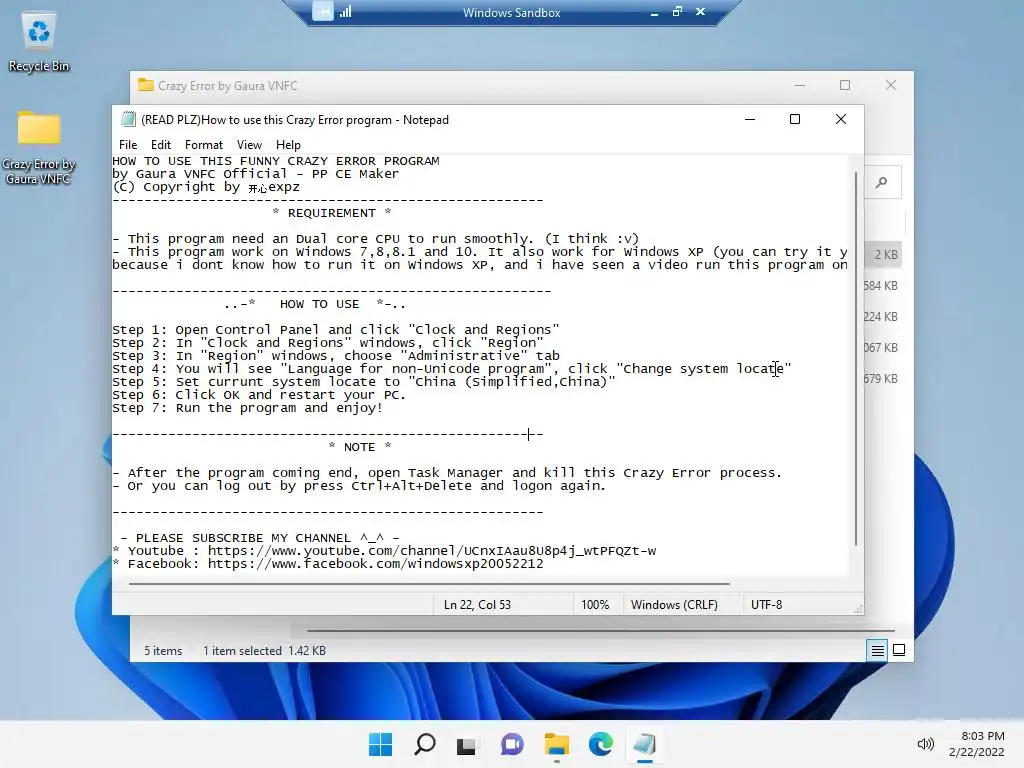Select the Crazy Error by Gaura VNFC folder
This screenshot has height=768, width=1024.
coord(39,148)
